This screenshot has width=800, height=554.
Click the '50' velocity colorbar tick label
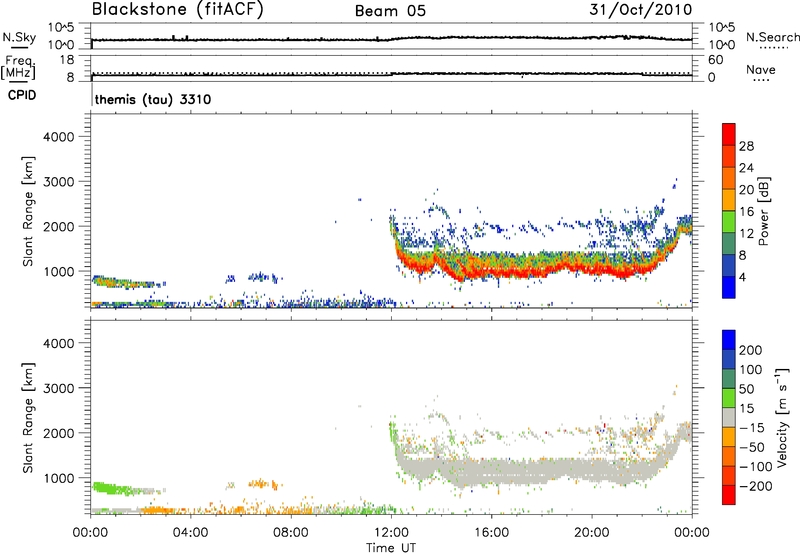click(746, 389)
